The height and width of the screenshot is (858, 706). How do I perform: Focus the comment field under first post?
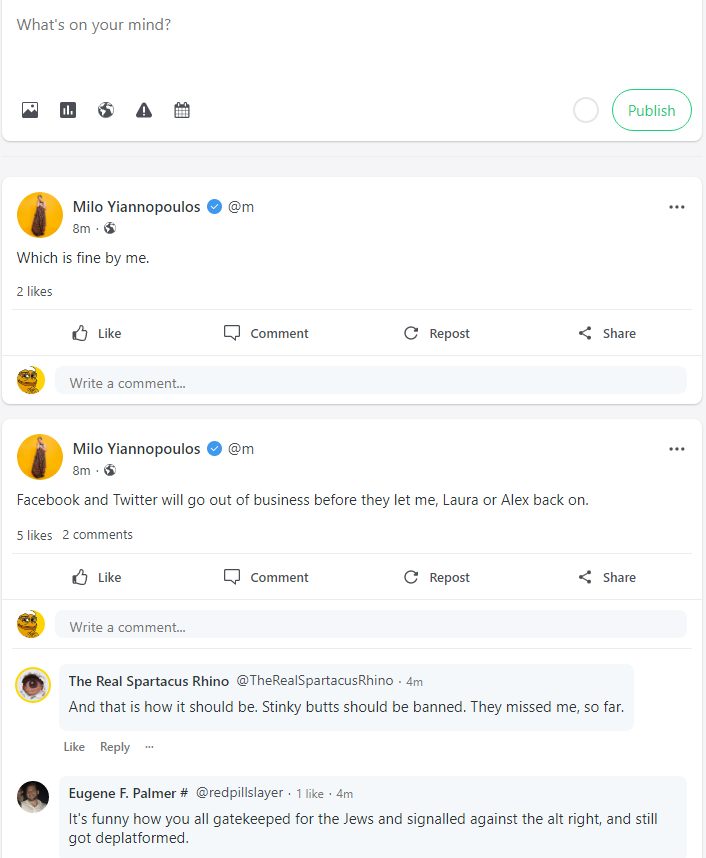[370, 382]
